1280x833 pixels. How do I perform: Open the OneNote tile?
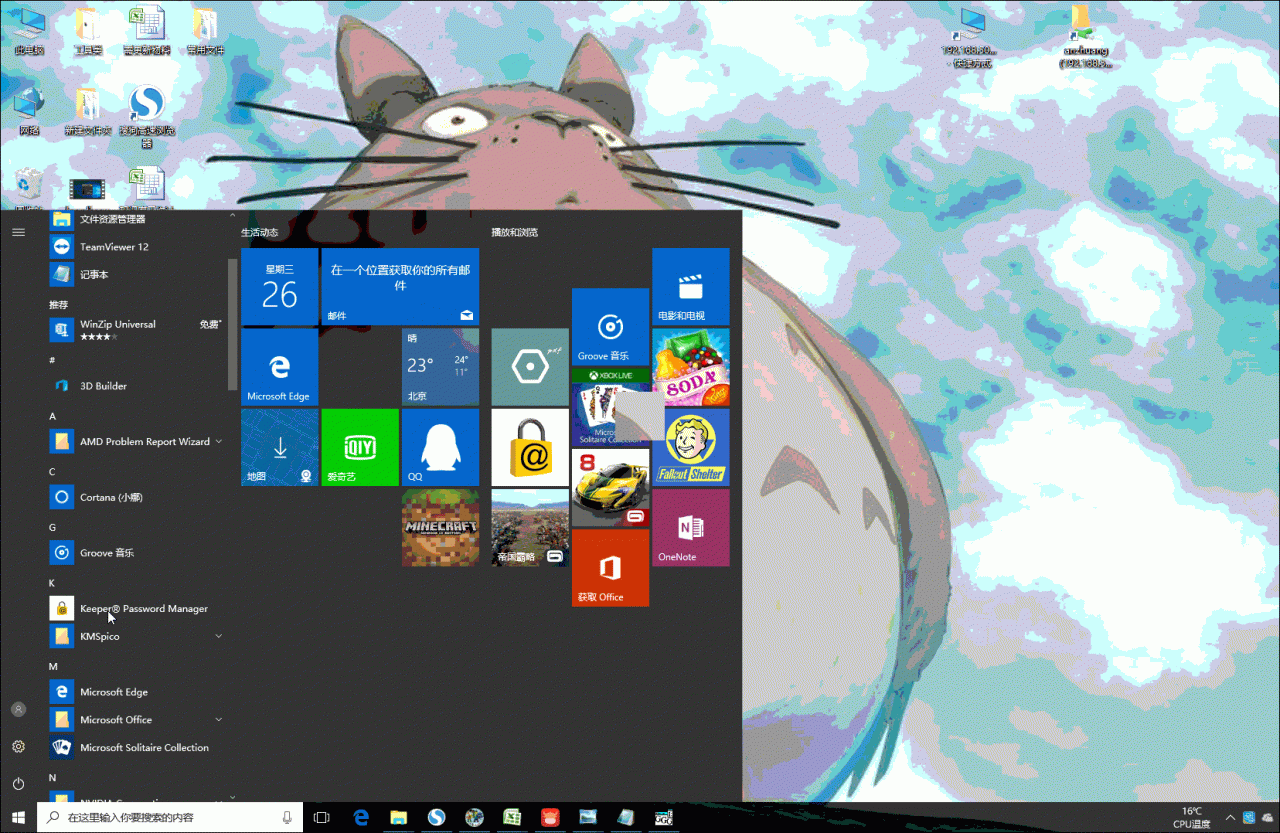pos(691,527)
